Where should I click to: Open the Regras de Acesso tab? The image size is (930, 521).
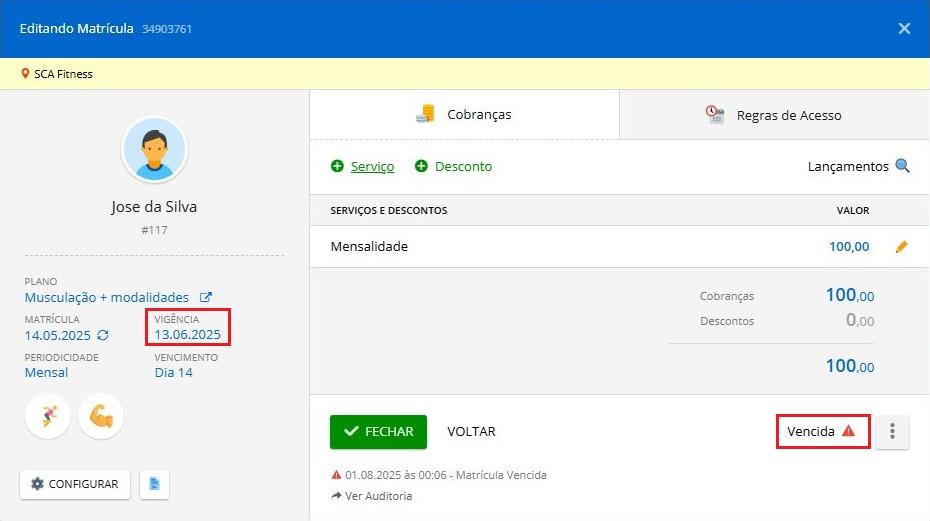[x=775, y=115]
